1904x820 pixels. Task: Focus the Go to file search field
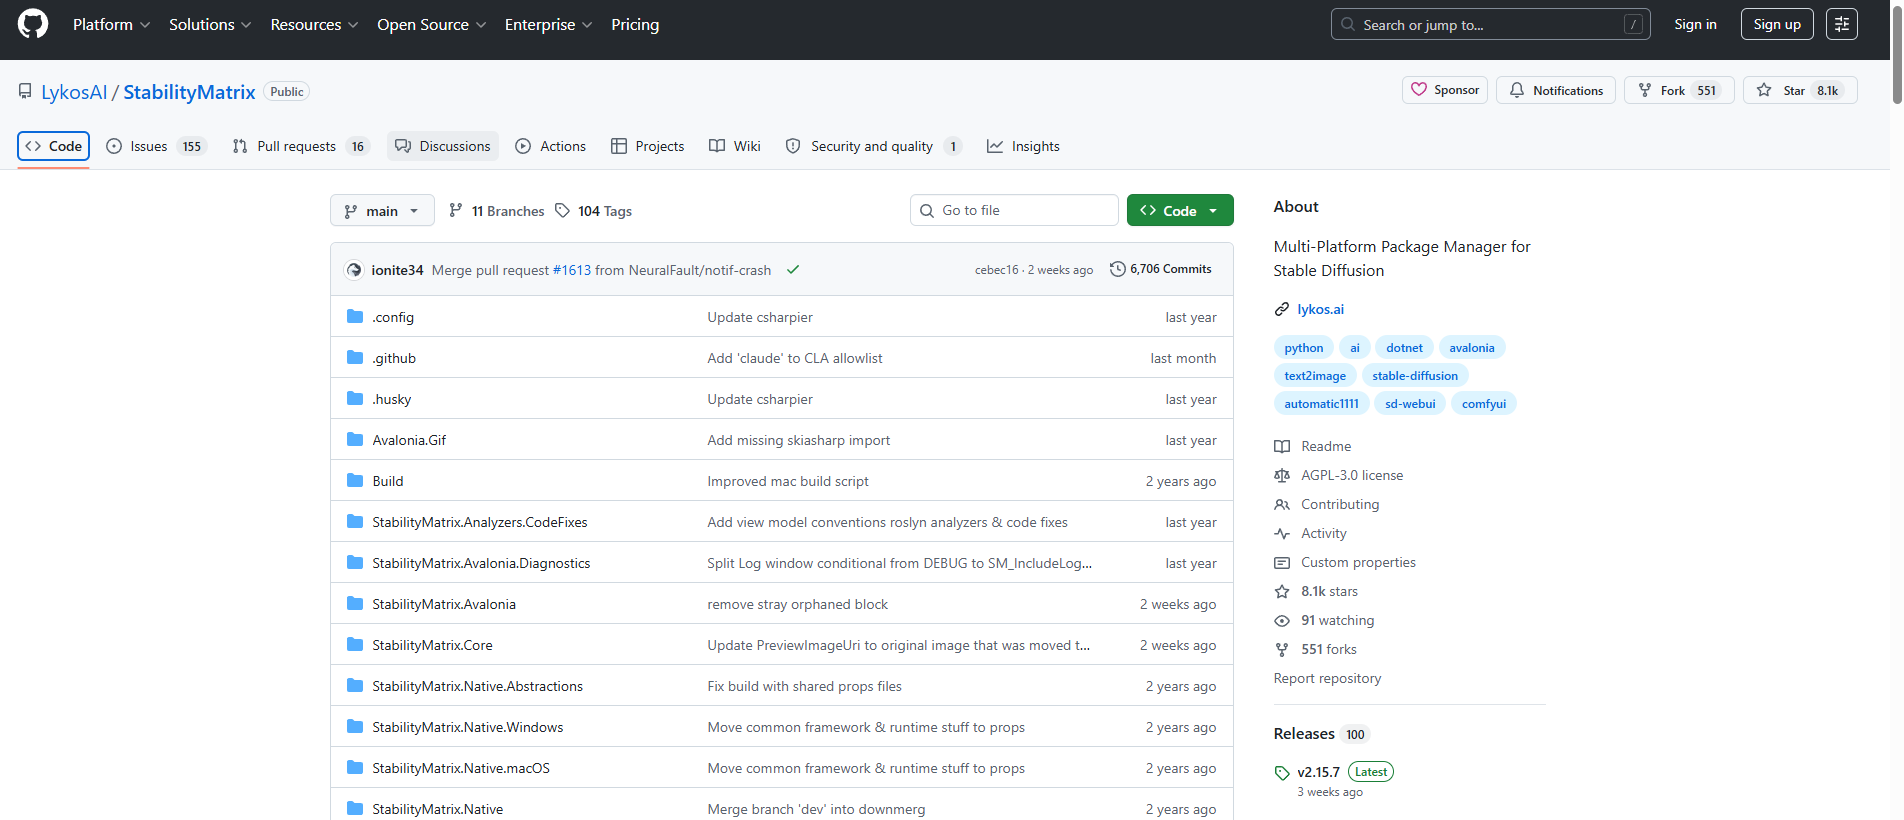coord(1015,210)
